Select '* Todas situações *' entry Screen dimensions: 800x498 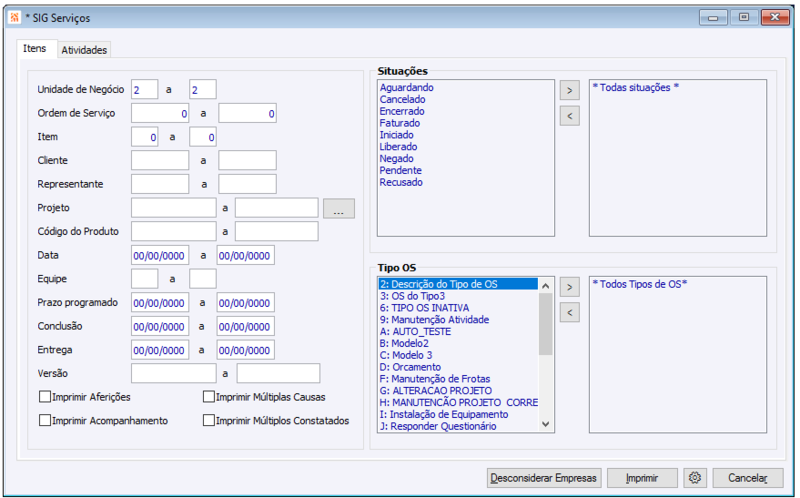(636, 87)
